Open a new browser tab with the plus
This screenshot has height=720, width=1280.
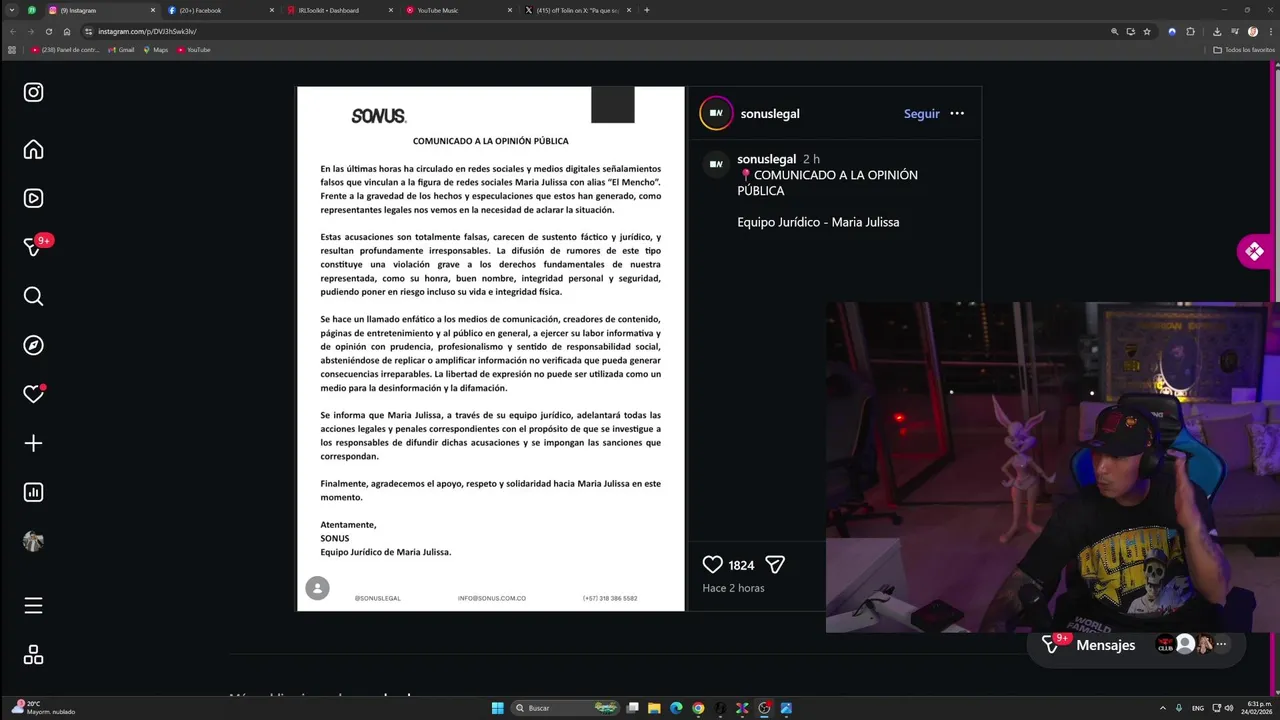coord(647,10)
